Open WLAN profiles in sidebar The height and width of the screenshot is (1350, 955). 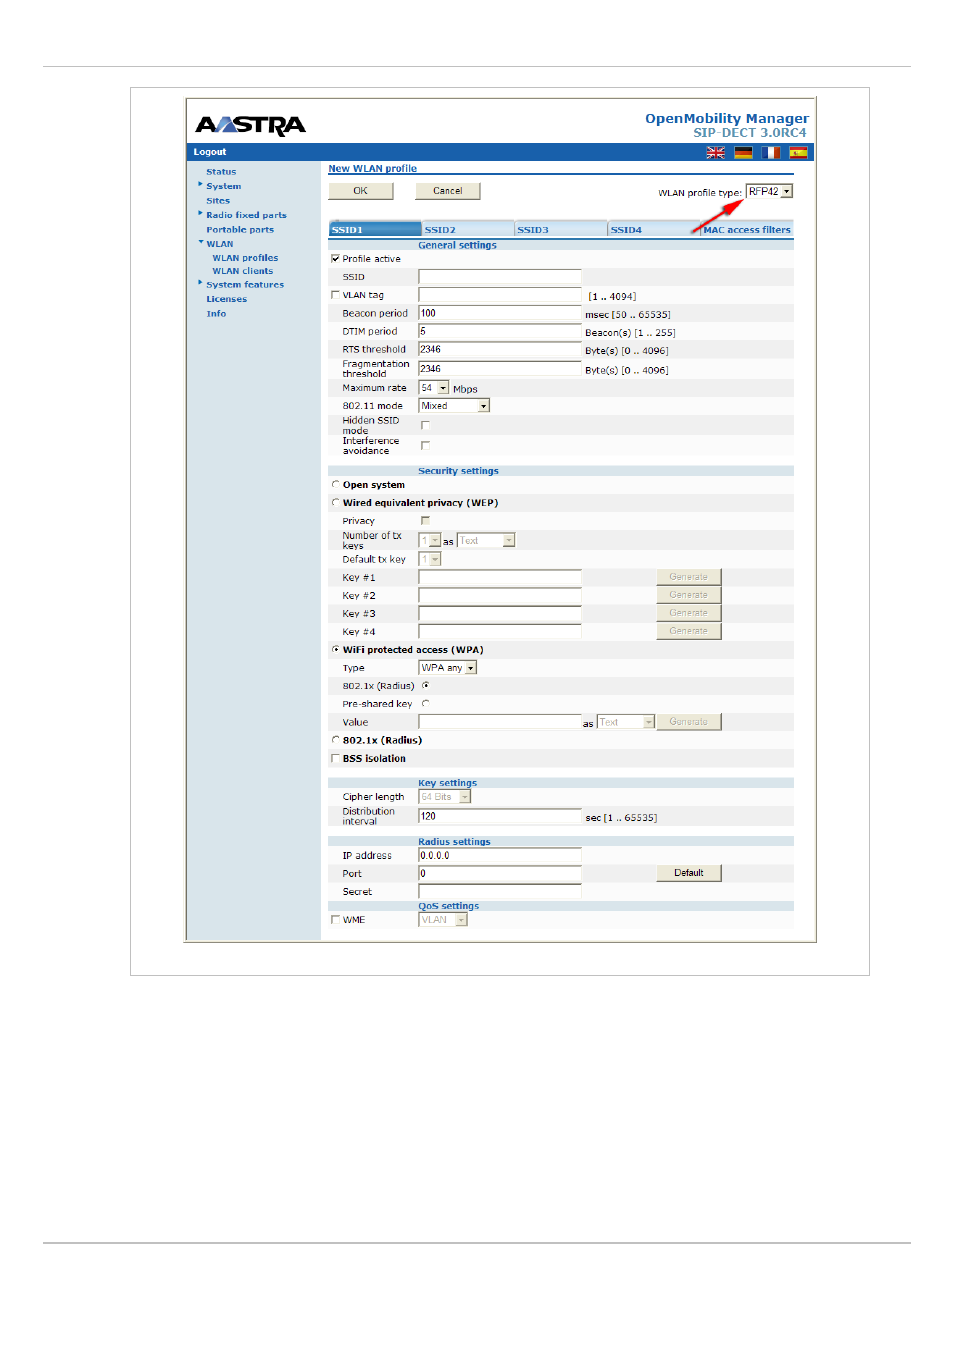point(245,258)
